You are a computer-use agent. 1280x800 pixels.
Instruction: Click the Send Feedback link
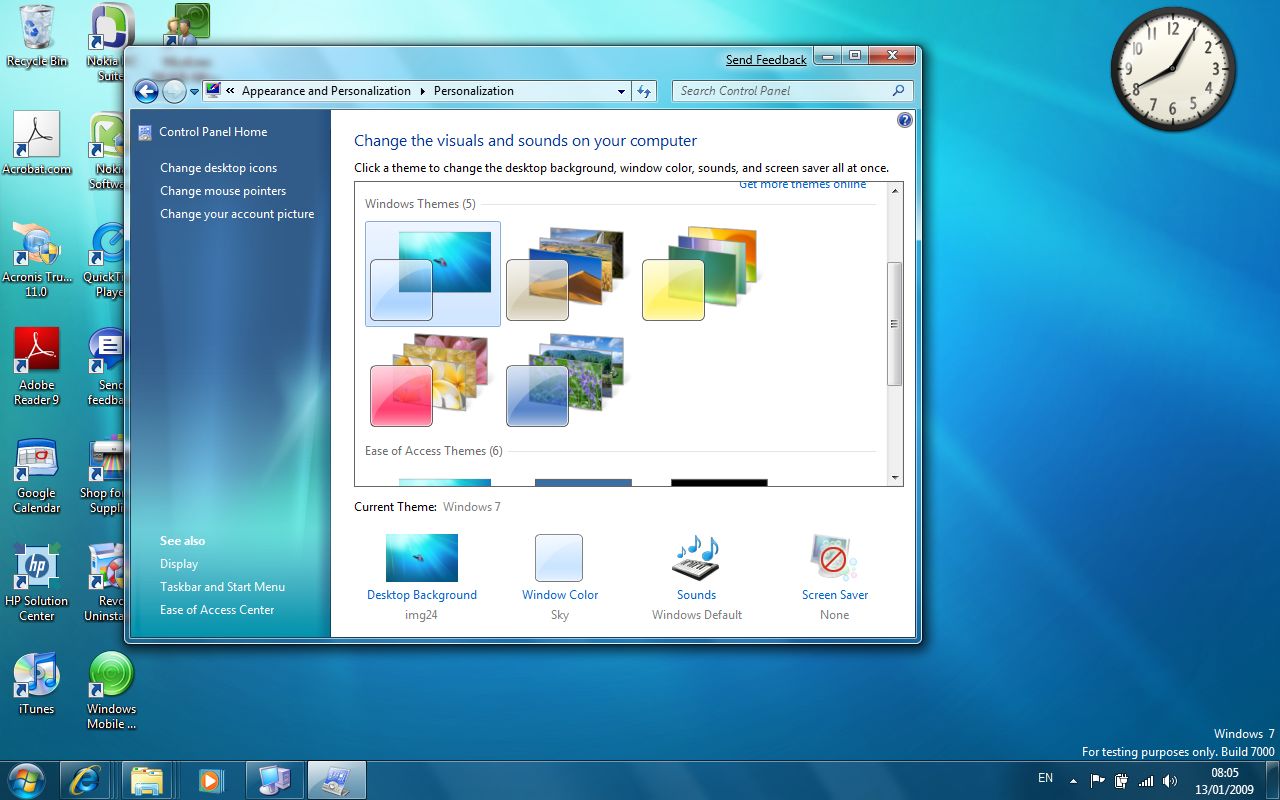coord(765,59)
